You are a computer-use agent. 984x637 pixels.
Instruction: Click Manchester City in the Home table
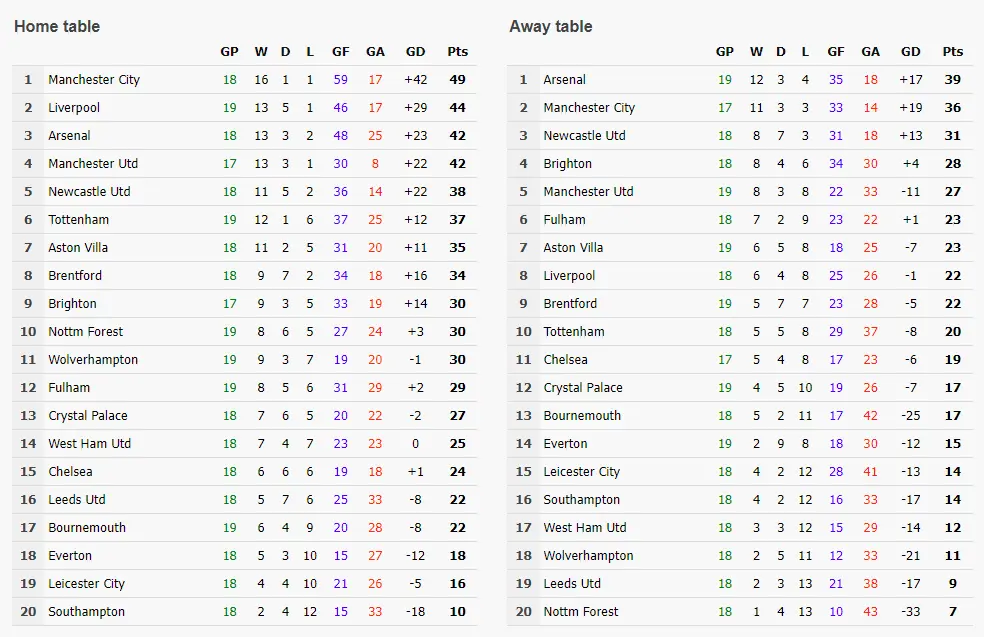click(x=94, y=80)
